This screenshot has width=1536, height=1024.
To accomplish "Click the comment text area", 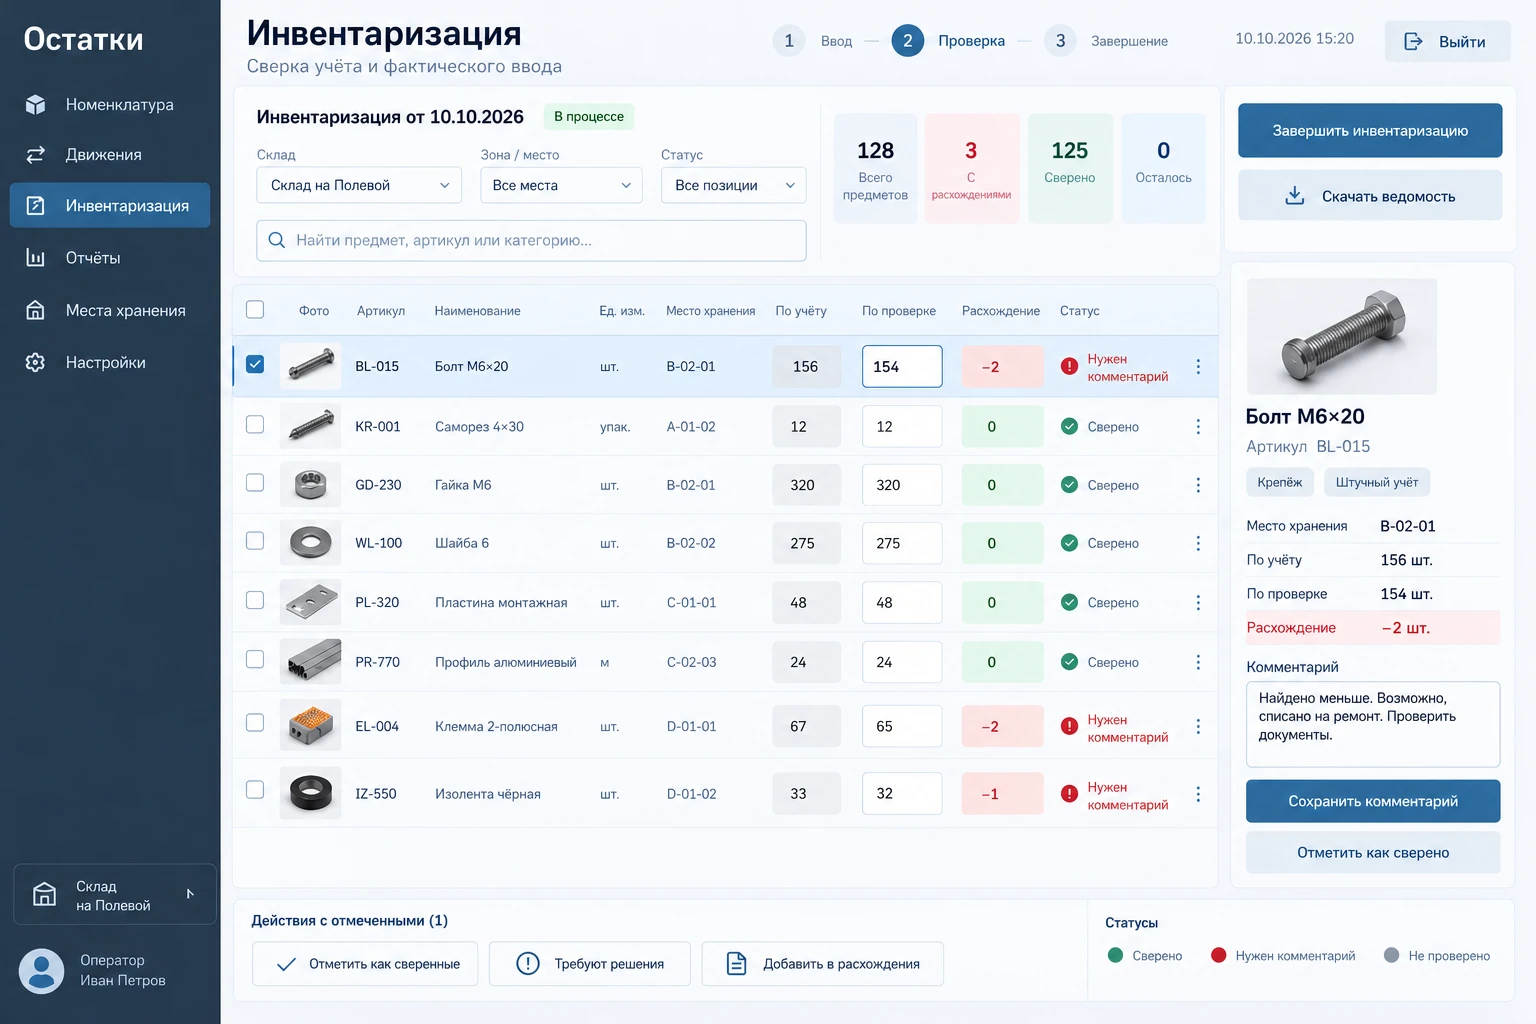I will pyautogui.click(x=1373, y=724).
